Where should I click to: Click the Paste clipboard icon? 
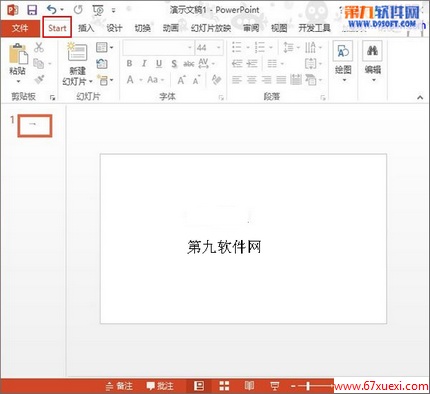[x=18, y=53]
